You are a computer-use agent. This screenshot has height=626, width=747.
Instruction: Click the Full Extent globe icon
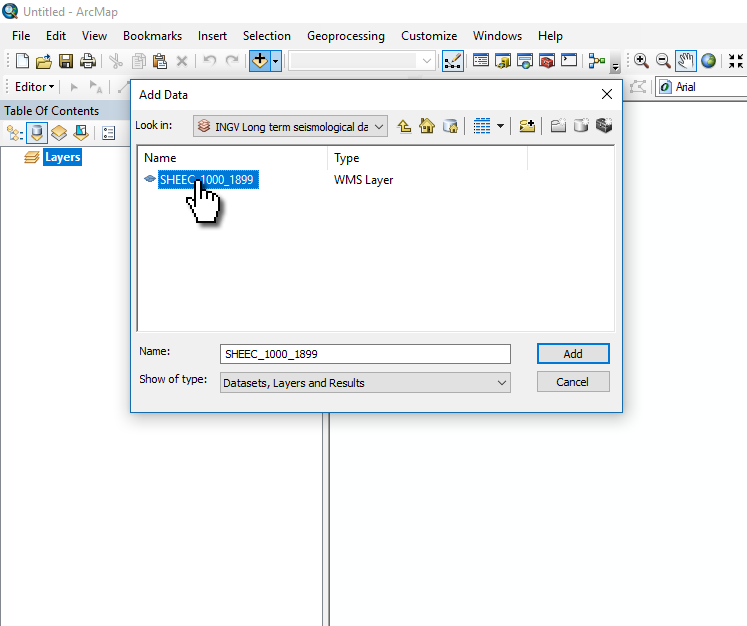coord(708,61)
